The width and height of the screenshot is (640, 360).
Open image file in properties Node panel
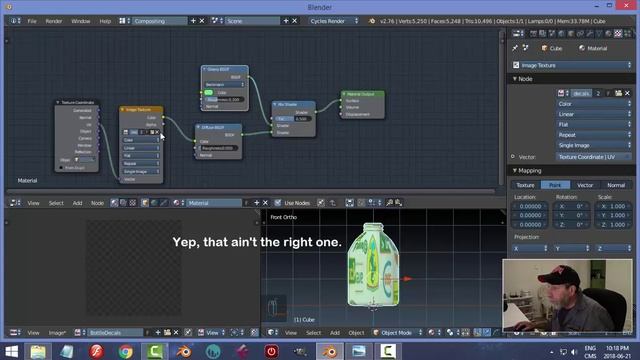tap(619, 93)
